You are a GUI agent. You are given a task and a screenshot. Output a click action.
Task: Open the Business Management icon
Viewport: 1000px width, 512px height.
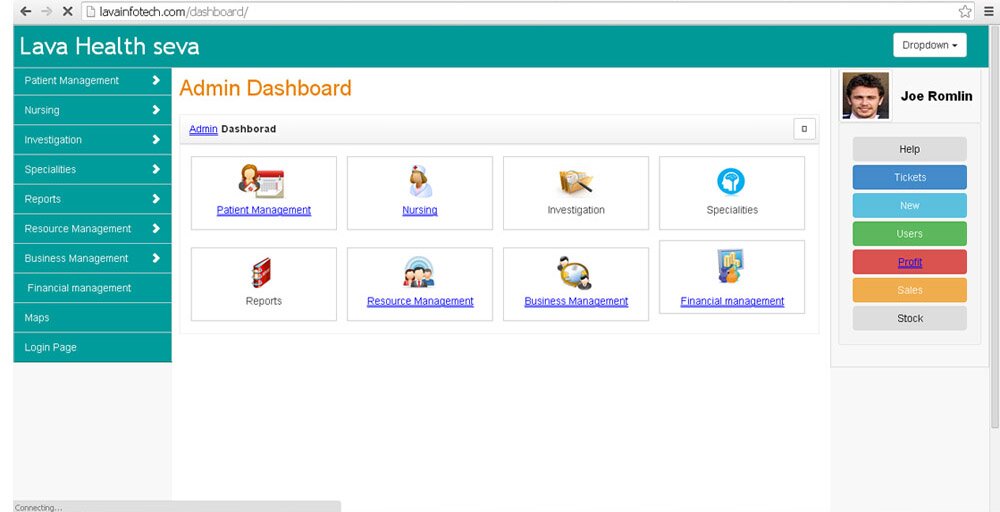tap(575, 272)
